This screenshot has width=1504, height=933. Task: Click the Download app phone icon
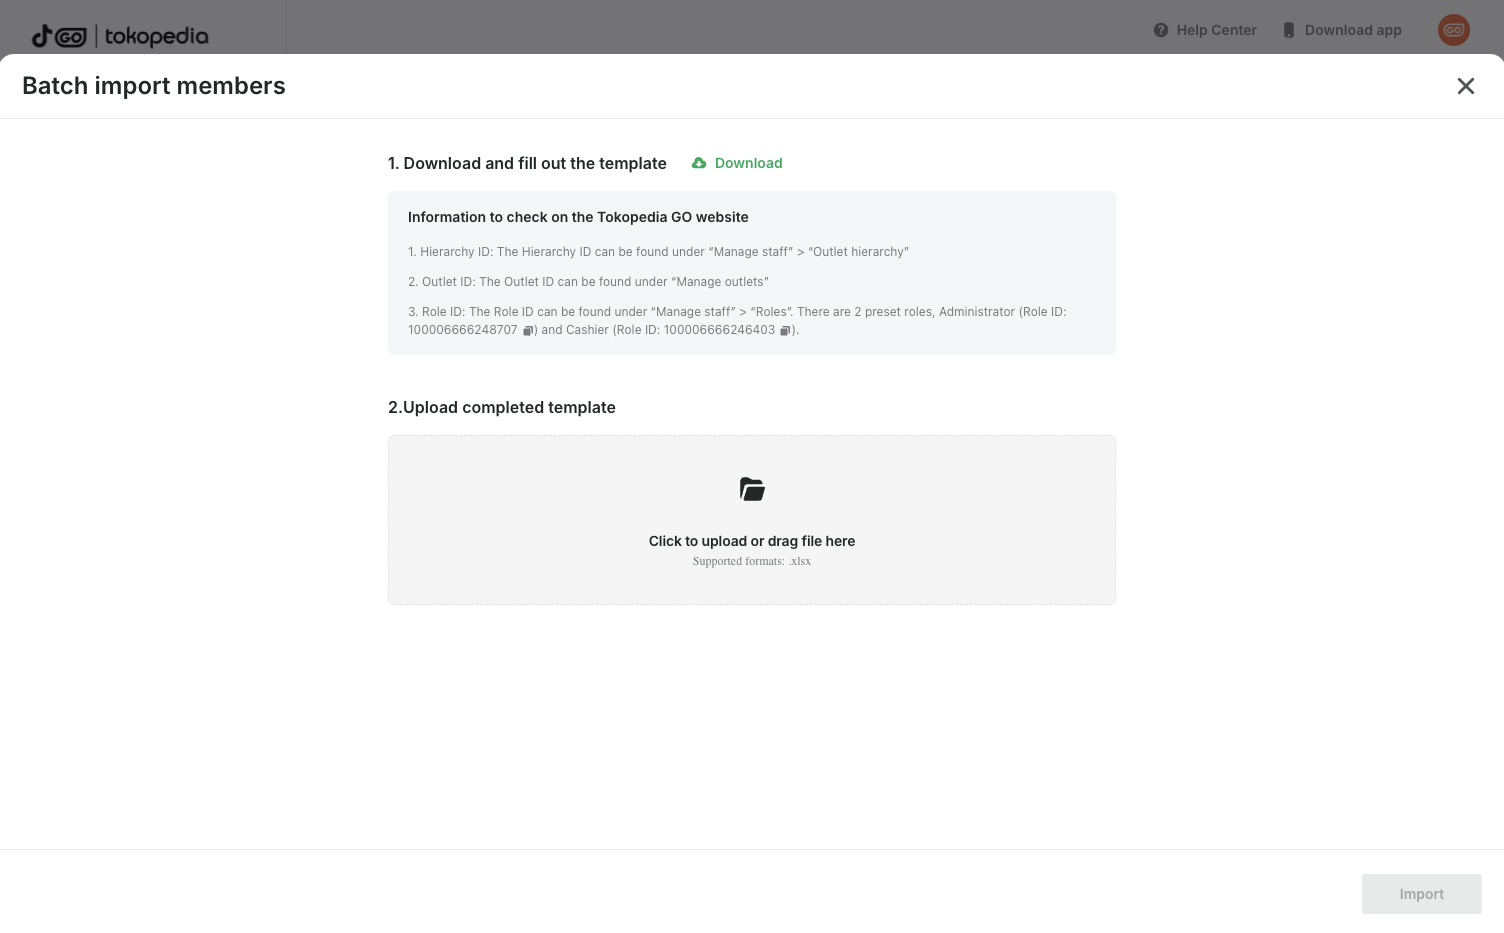click(1289, 30)
